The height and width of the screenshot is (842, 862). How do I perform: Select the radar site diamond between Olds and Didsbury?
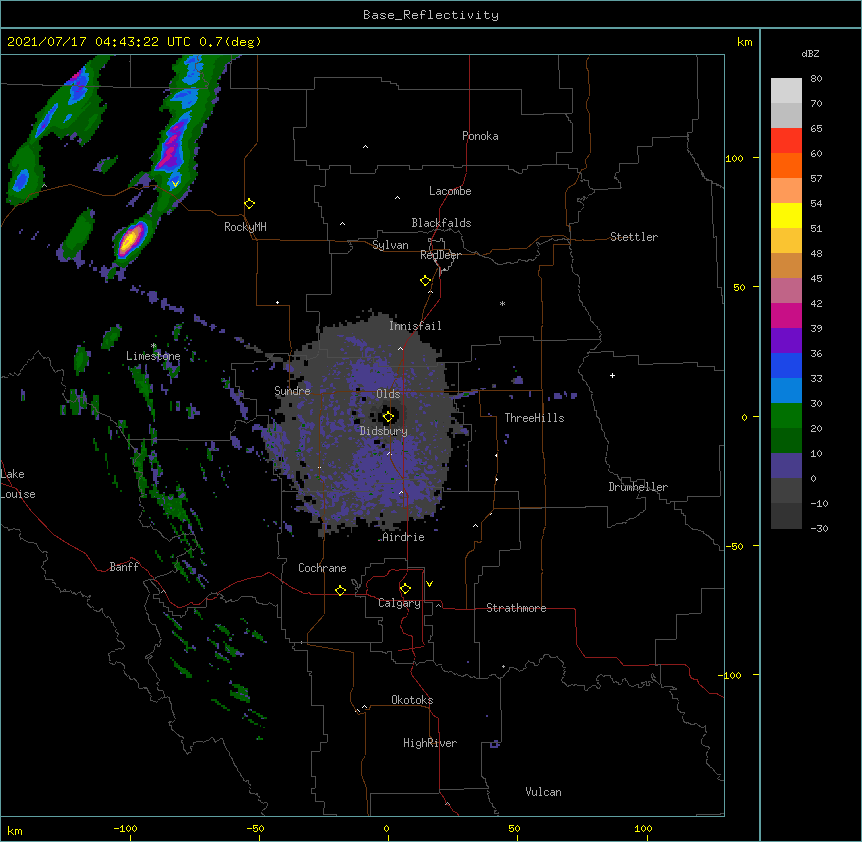(x=389, y=417)
